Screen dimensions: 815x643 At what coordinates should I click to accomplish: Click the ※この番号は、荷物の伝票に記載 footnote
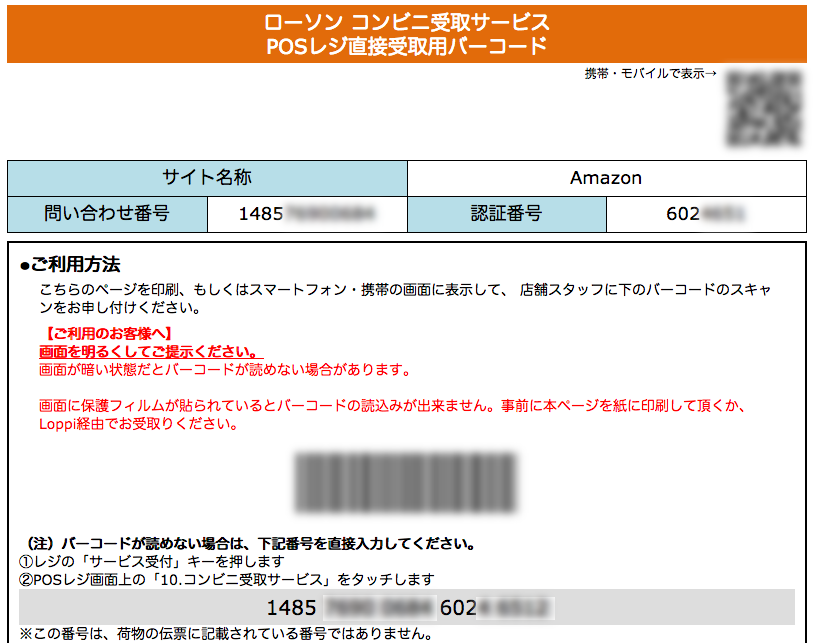point(226,634)
